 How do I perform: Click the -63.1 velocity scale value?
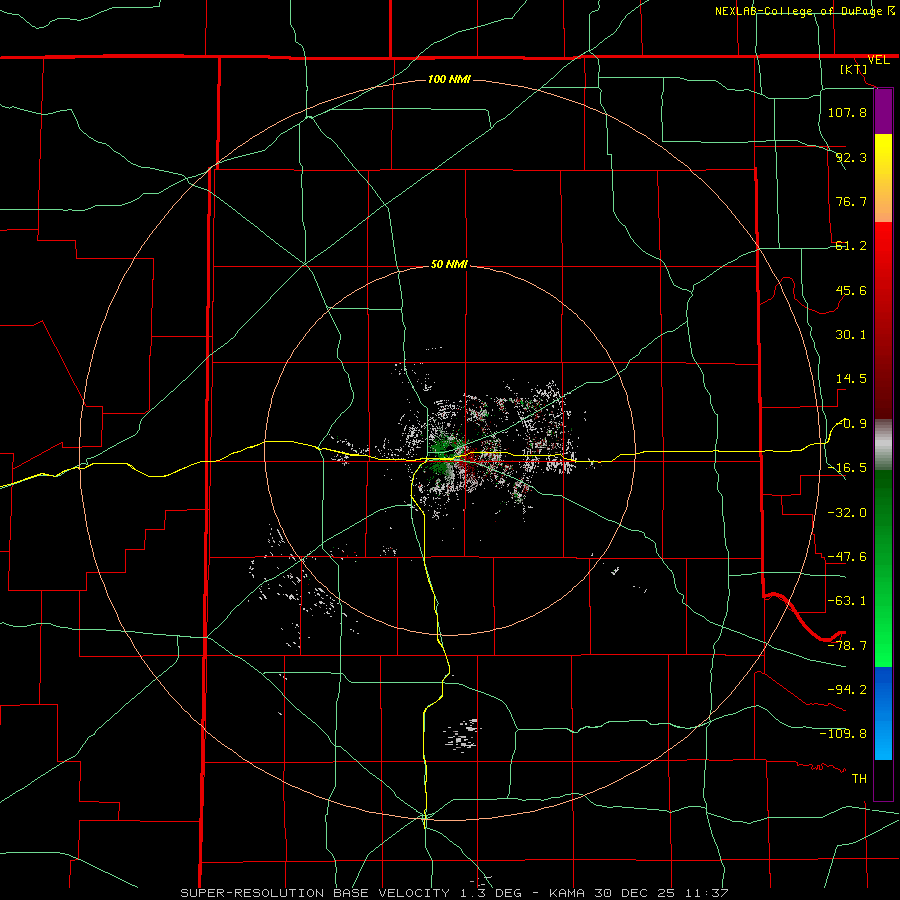[847, 601]
